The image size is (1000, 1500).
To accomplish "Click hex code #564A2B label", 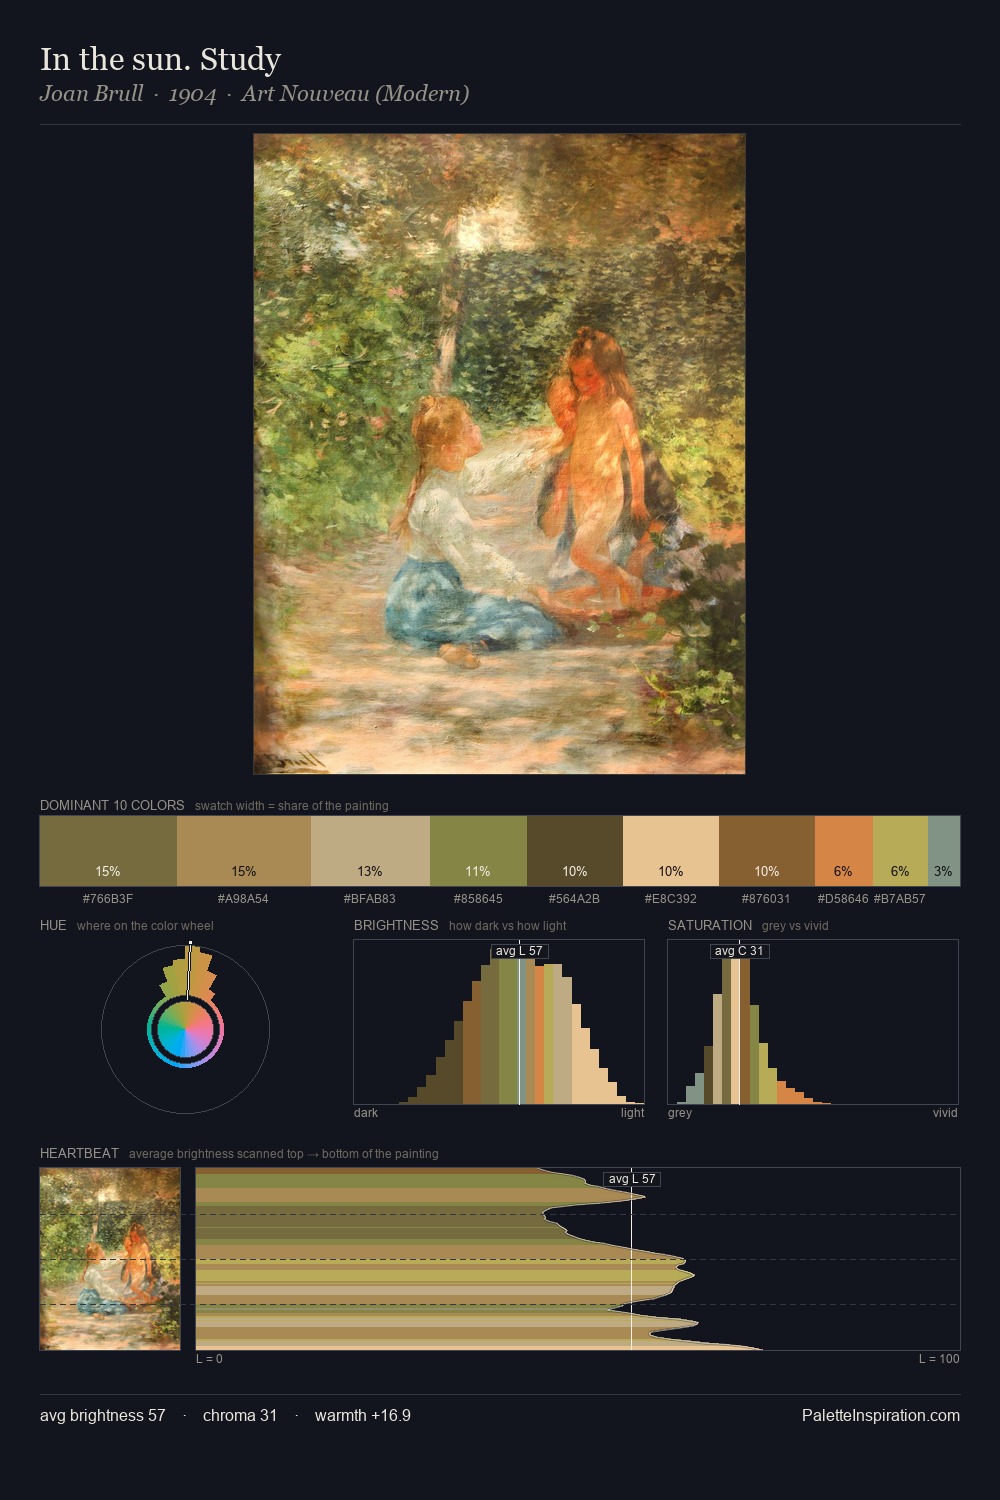I will pyautogui.click(x=574, y=899).
